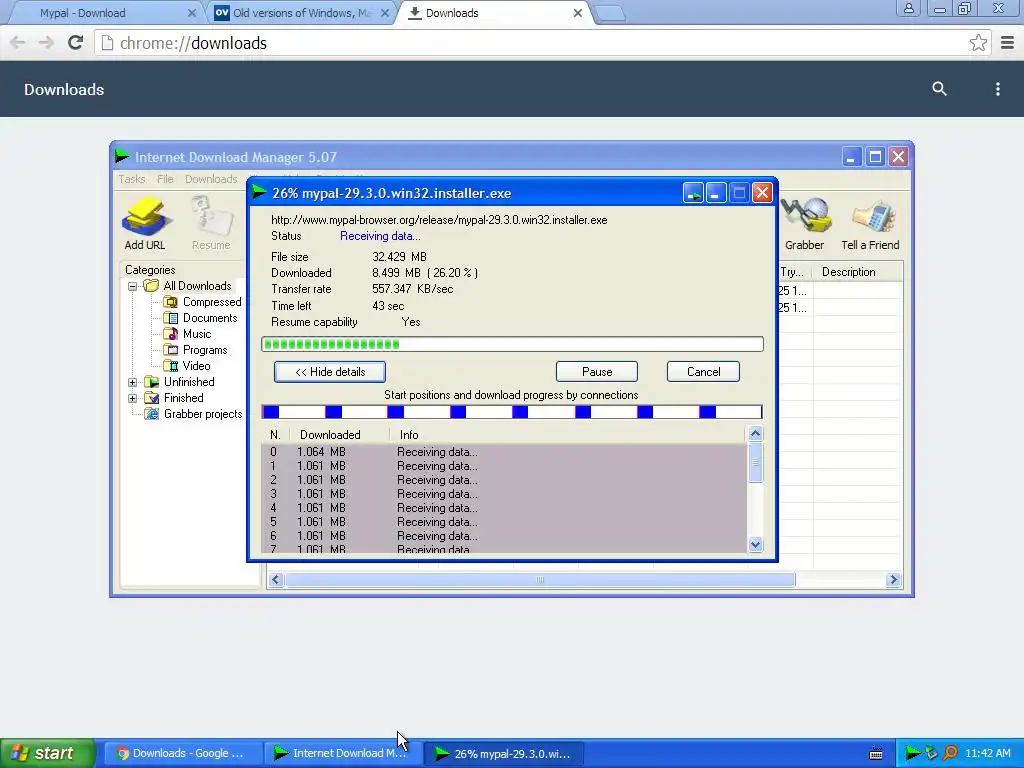Click the Documents category icon
1024x768 pixels.
170,318
